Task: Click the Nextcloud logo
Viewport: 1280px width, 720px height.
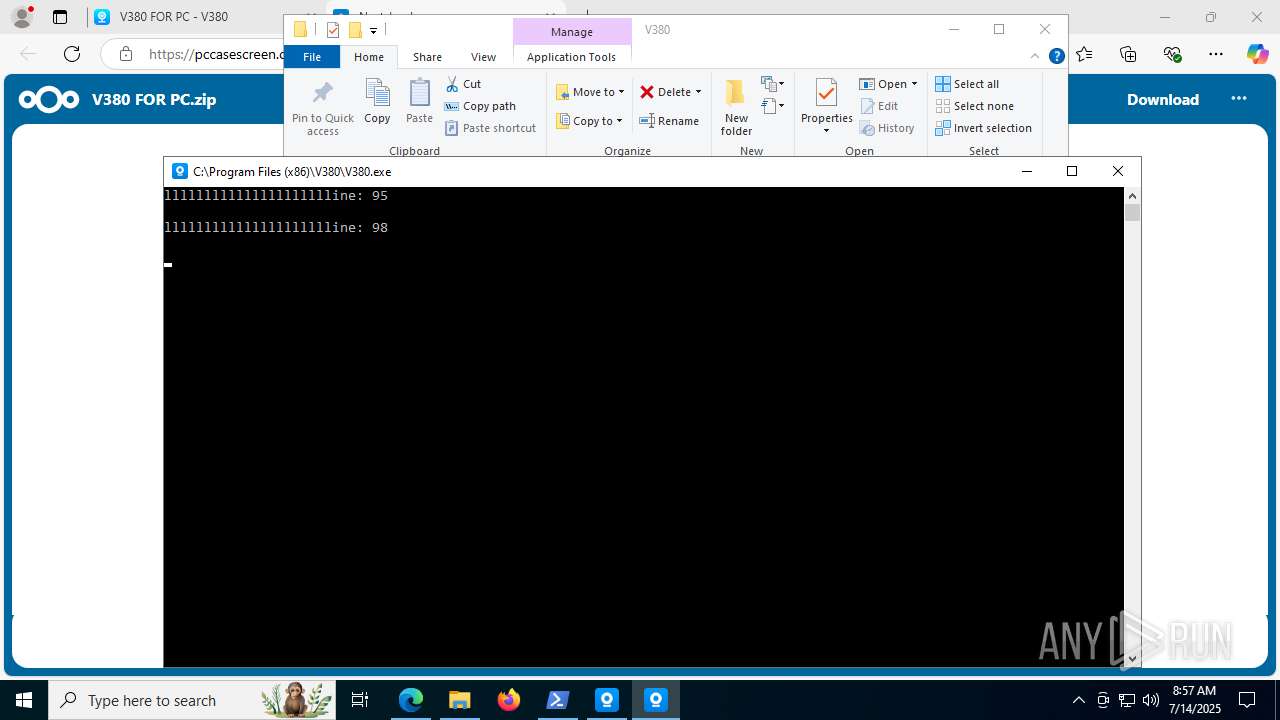Action: [49, 99]
